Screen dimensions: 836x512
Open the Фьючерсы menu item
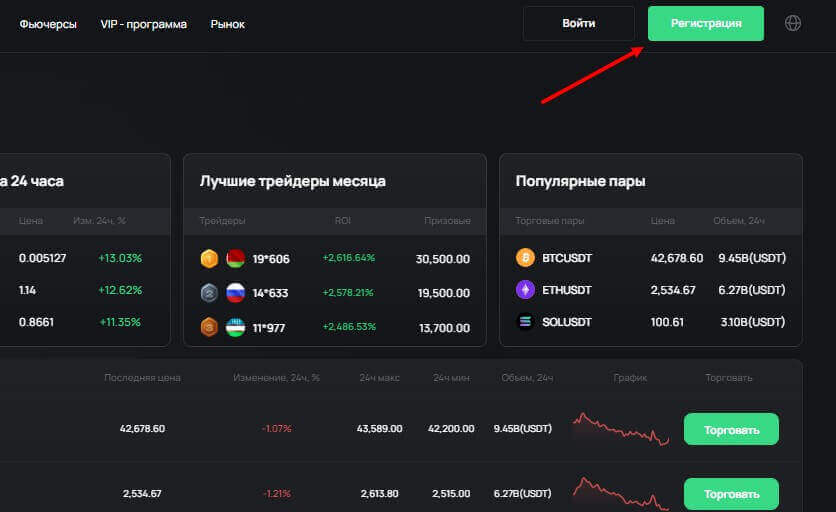point(48,24)
